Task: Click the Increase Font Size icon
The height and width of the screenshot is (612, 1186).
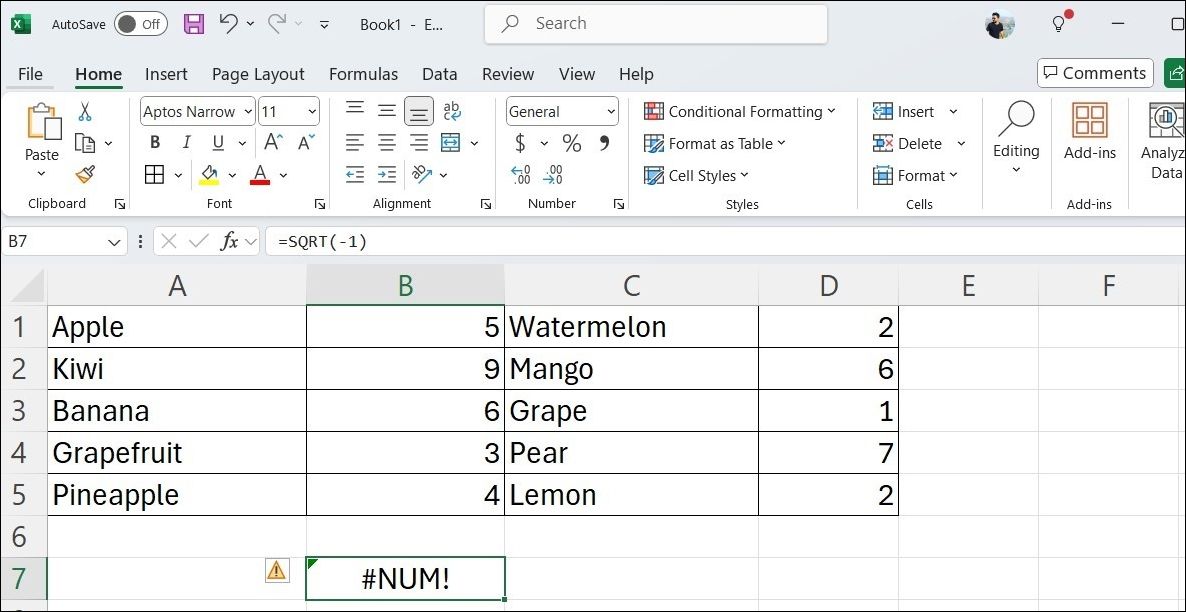Action: 272,143
